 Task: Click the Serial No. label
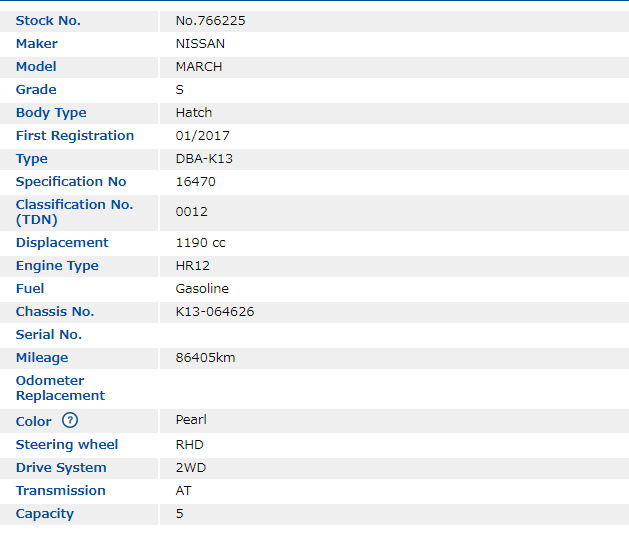[49, 335]
